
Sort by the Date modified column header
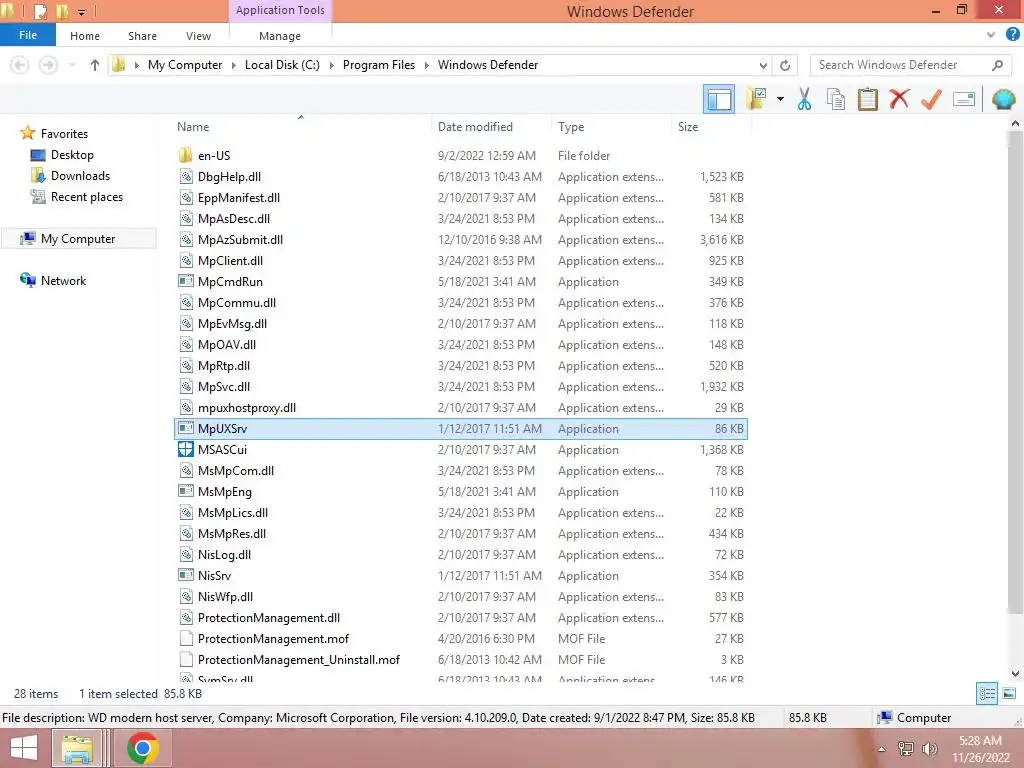pyautogui.click(x=475, y=127)
